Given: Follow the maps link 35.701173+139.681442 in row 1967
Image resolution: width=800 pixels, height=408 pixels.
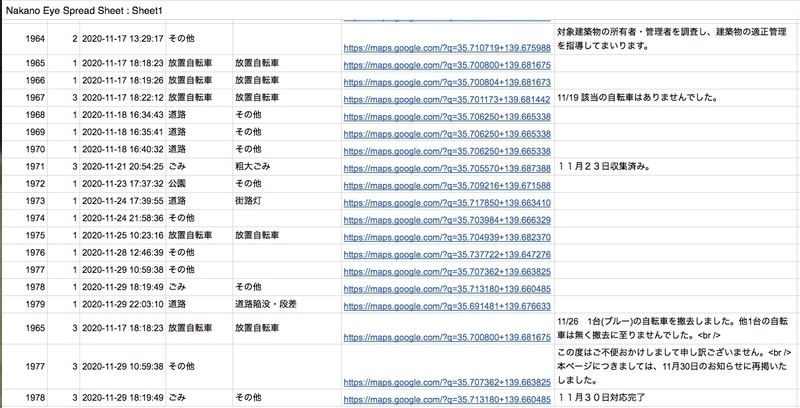Looking at the screenshot, I should pos(447,99).
